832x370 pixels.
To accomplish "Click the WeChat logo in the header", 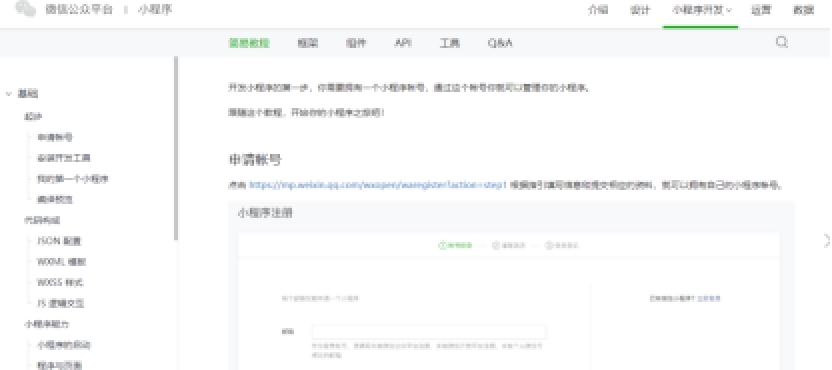I will pyautogui.click(x=26, y=8).
